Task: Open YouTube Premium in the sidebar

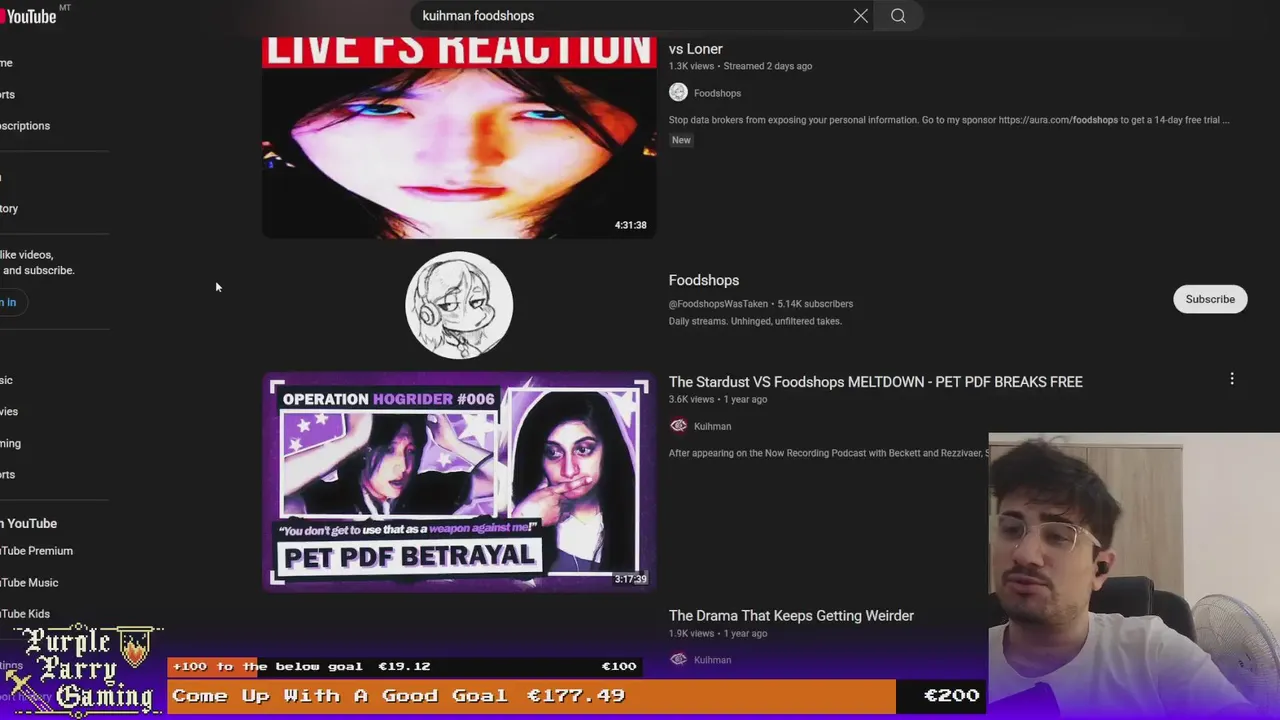Action: pos(36,551)
